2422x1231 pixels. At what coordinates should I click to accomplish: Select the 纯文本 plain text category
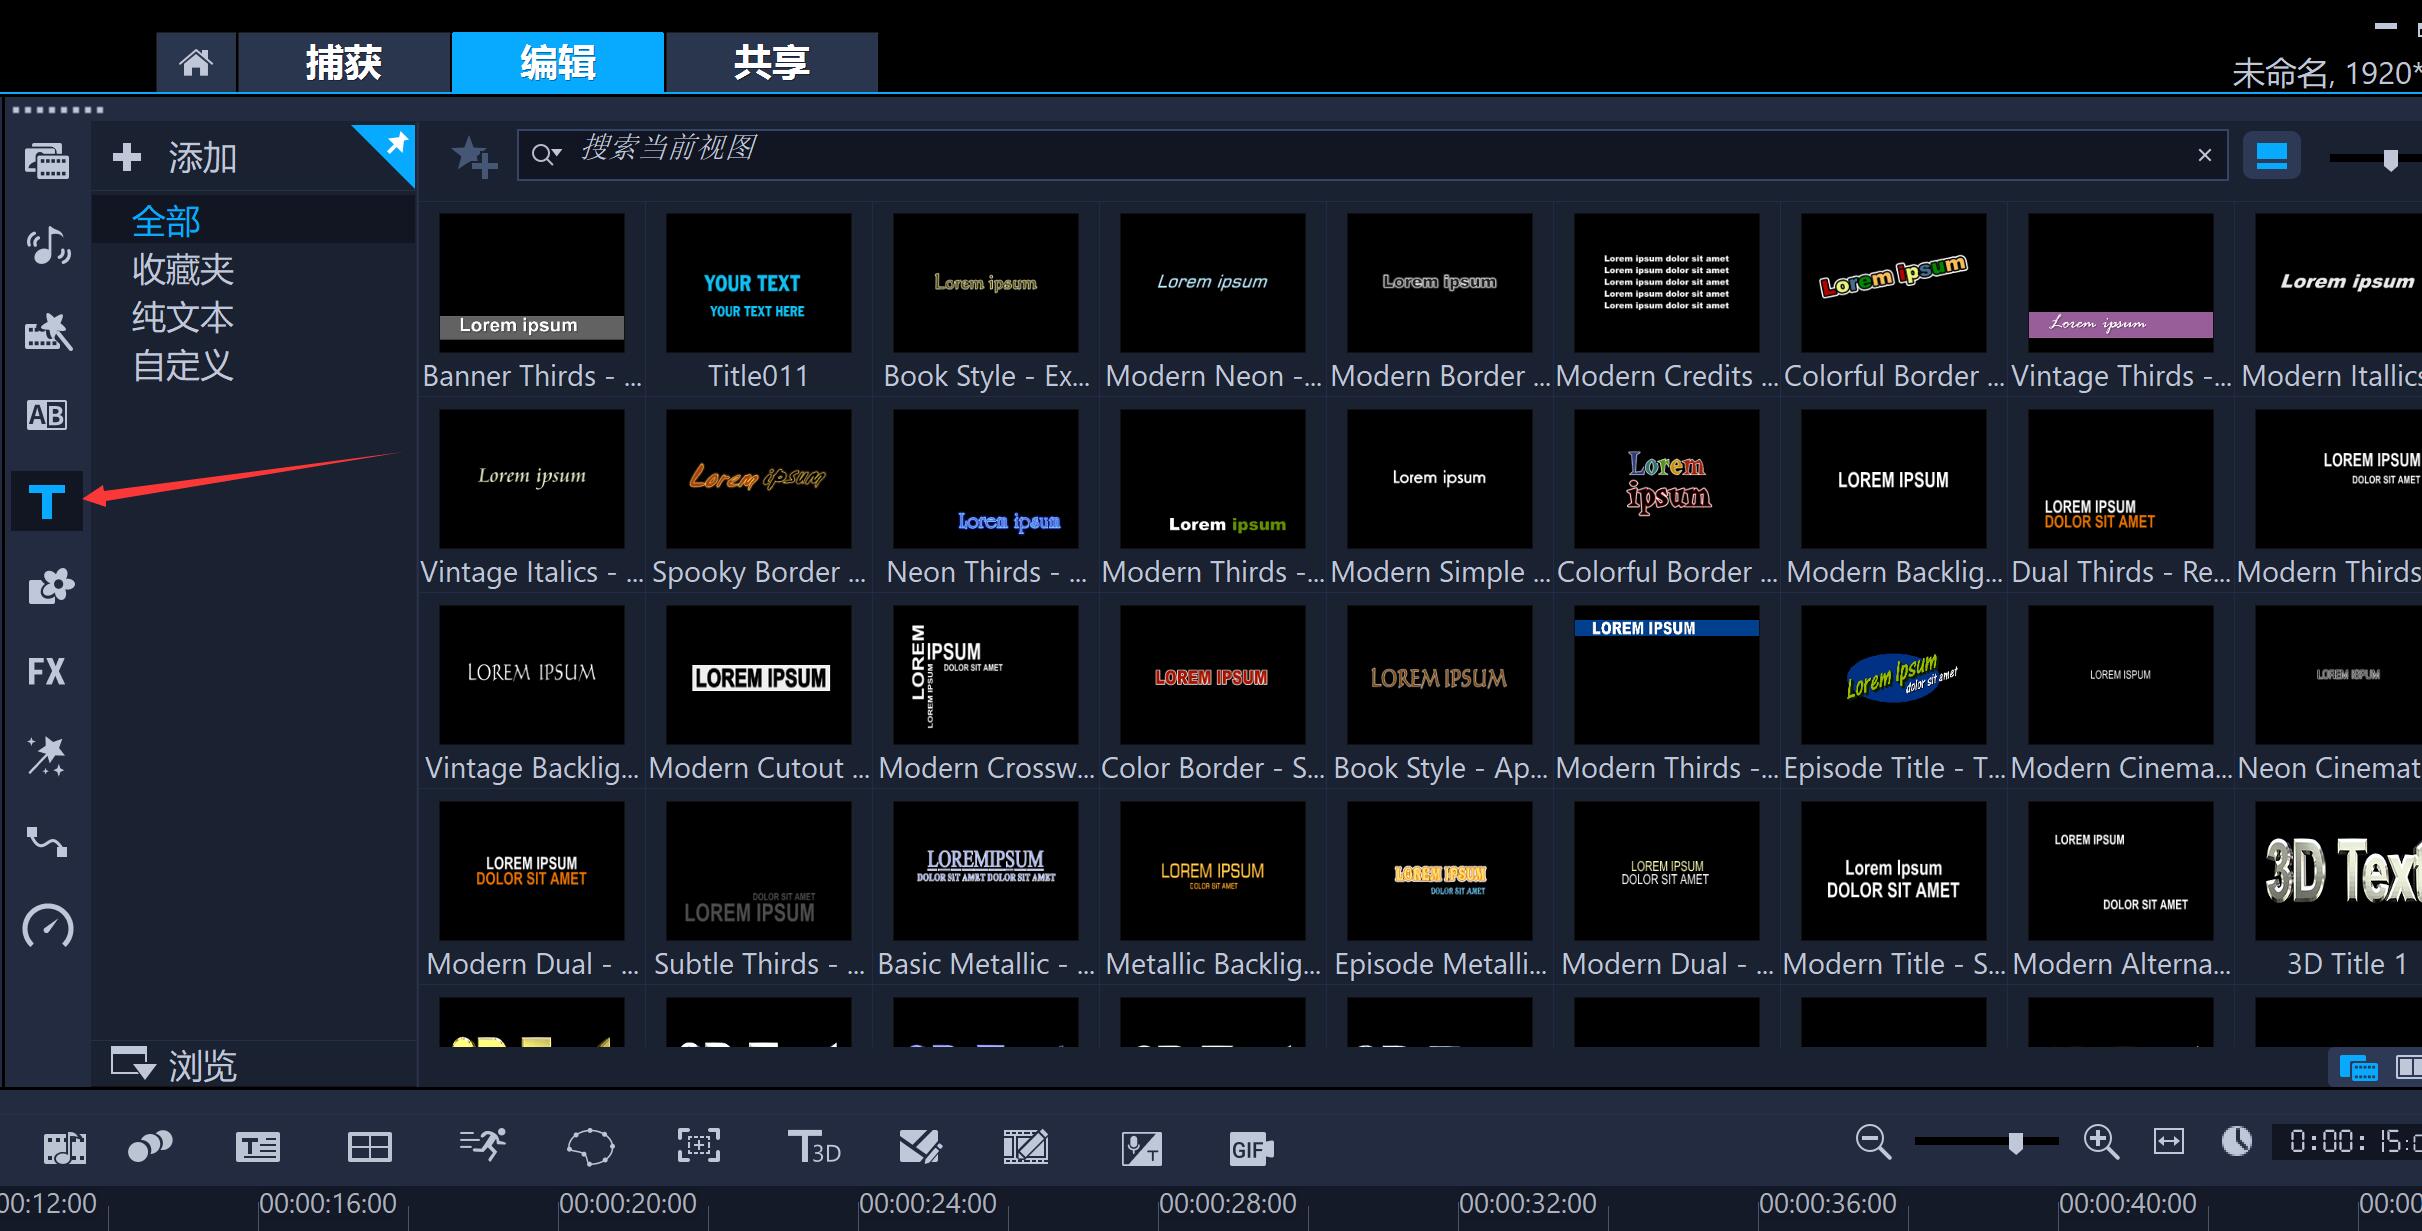click(183, 317)
